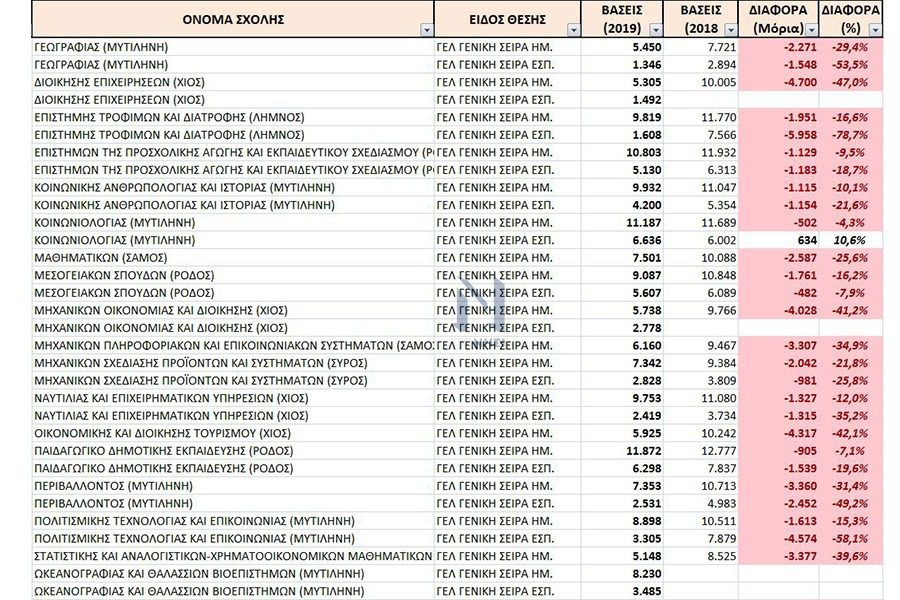Image resolution: width=900 pixels, height=600 pixels.
Task: Select the difference value -4.700
Action: pyautogui.click(x=779, y=82)
